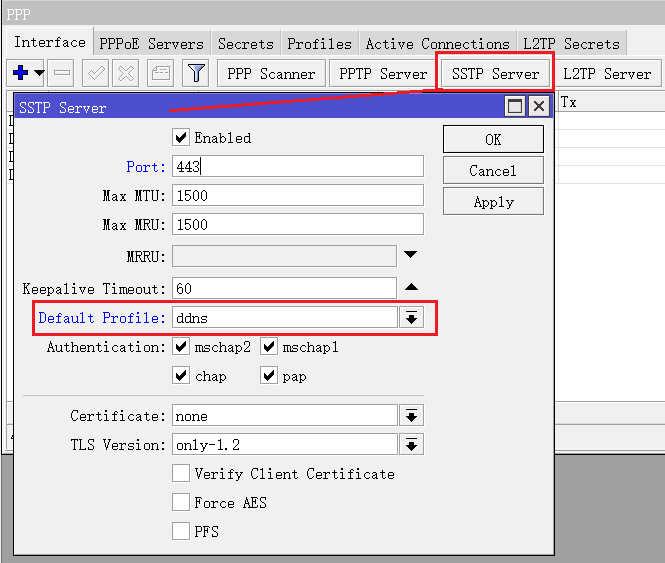
Task: Close the SSTP Server dialog window
Action: pyautogui.click(x=539, y=106)
